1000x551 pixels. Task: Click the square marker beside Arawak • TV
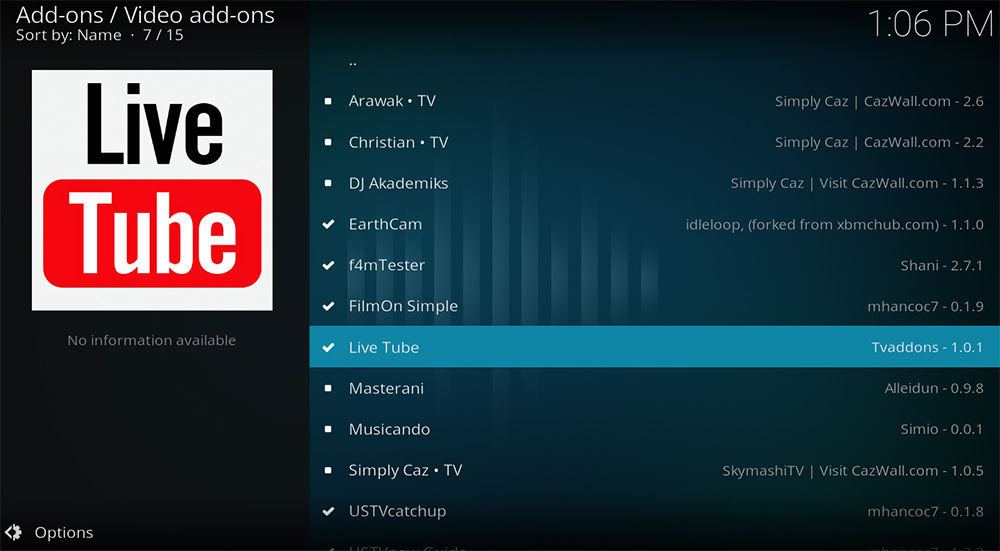point(328,101)
